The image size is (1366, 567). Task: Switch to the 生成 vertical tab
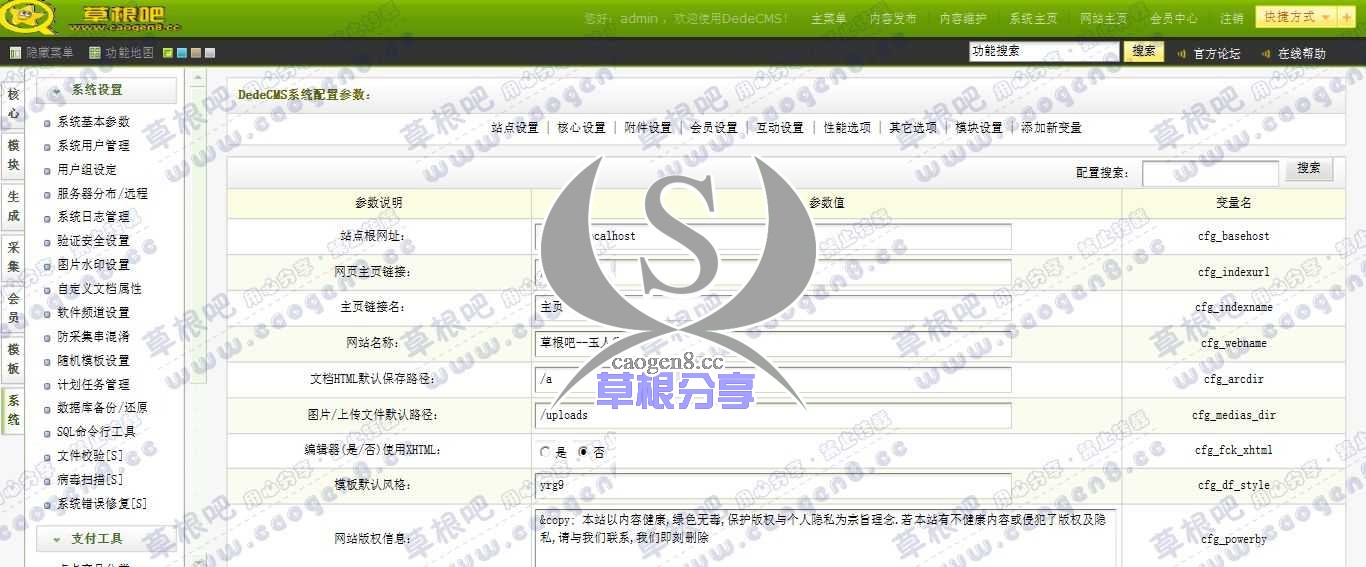[x=14, y=206]
